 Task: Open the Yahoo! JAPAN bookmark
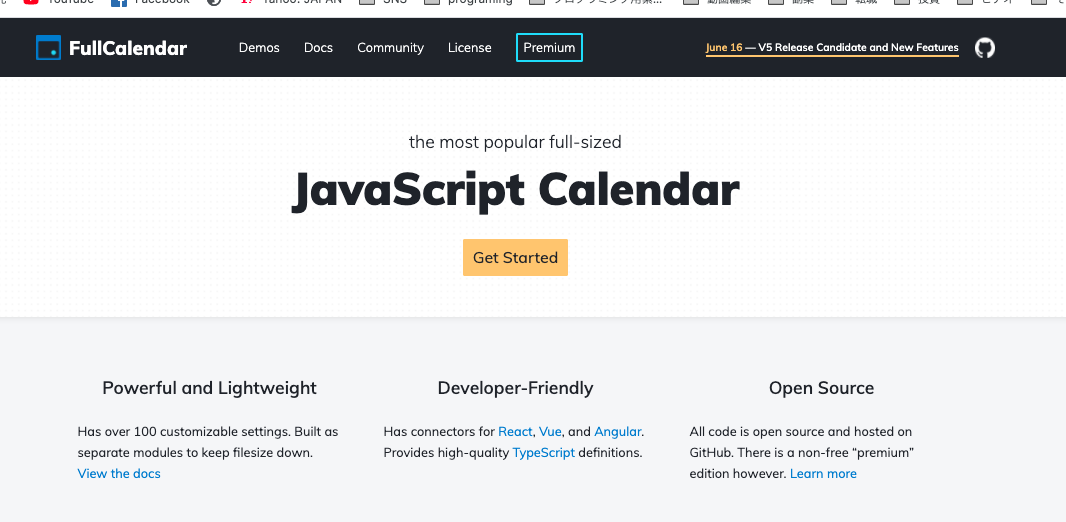292,2
